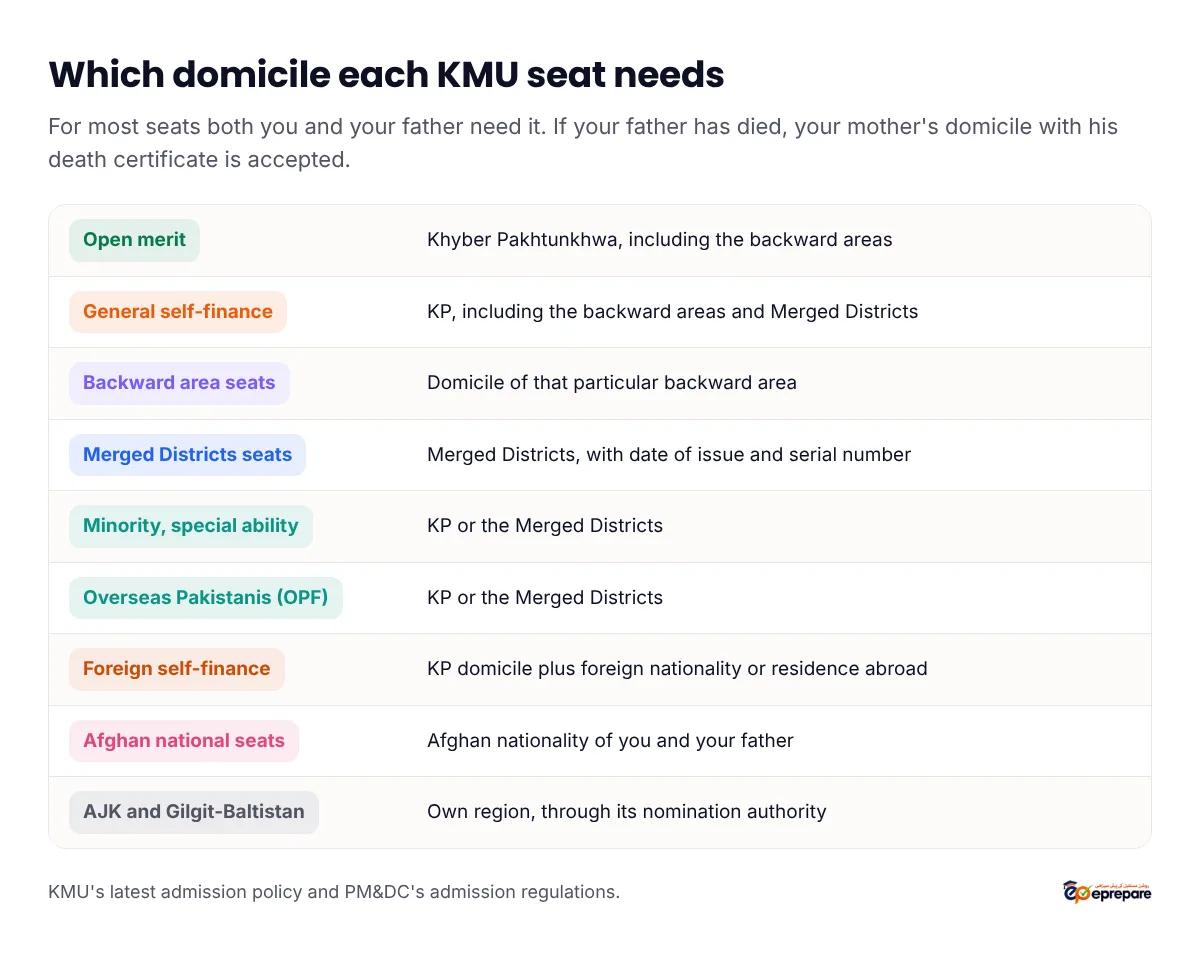Click 'Domicile of that particular backward area'
Screen dimensions: 1200x955
pos(612,383)
